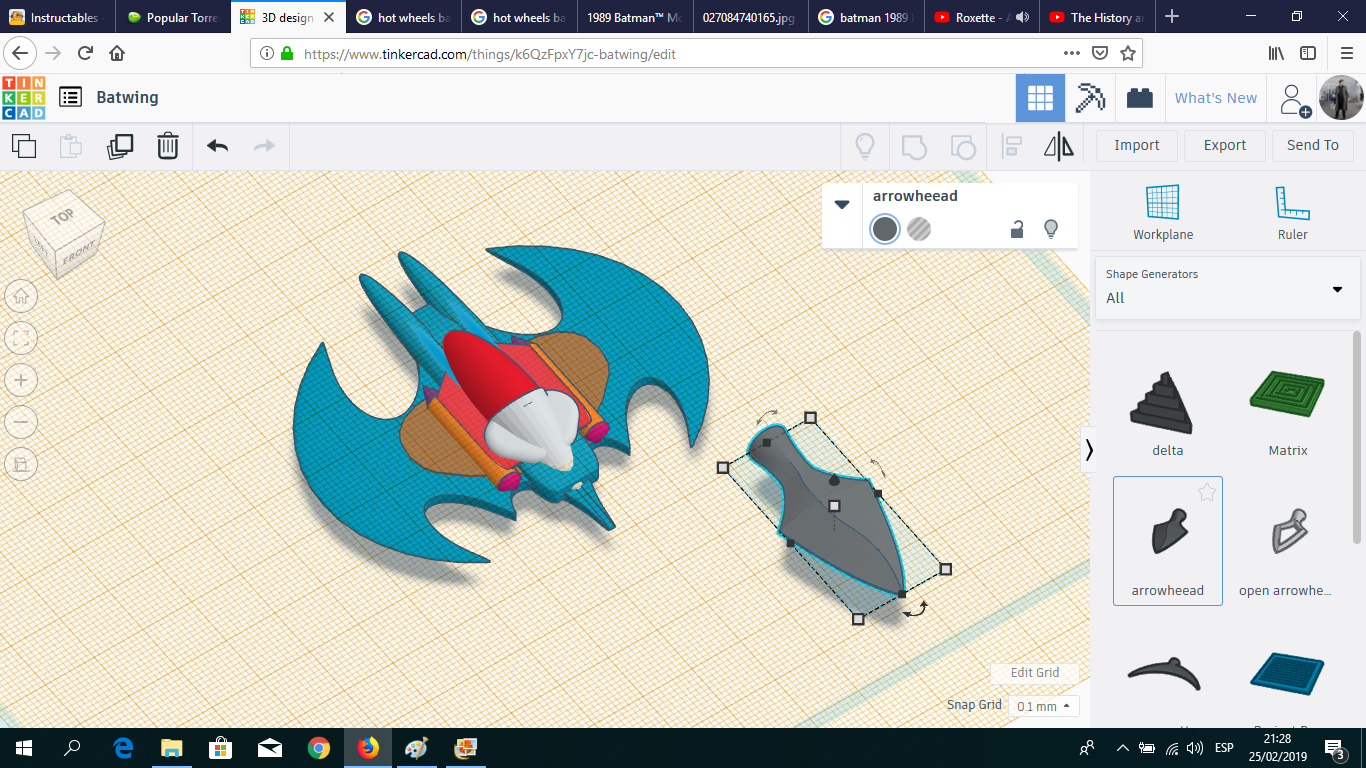The width and height of the screenshot is (1366, 768).
Task: Open File Explorer from the taskbar
Action: coord(172,748)
